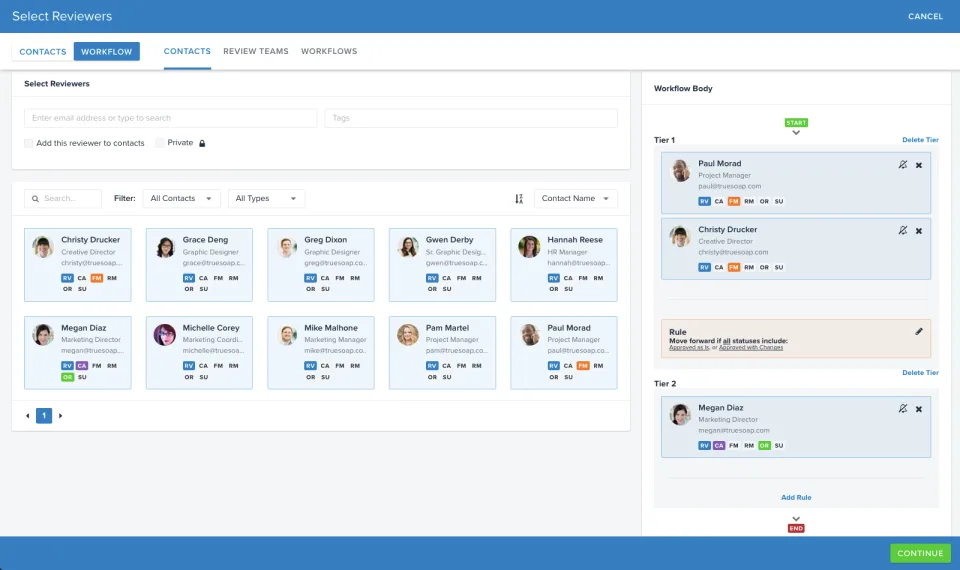Focus the Tags input field
Screen dimensions: 960x570
pyautogui.click(x=471, y=118)
